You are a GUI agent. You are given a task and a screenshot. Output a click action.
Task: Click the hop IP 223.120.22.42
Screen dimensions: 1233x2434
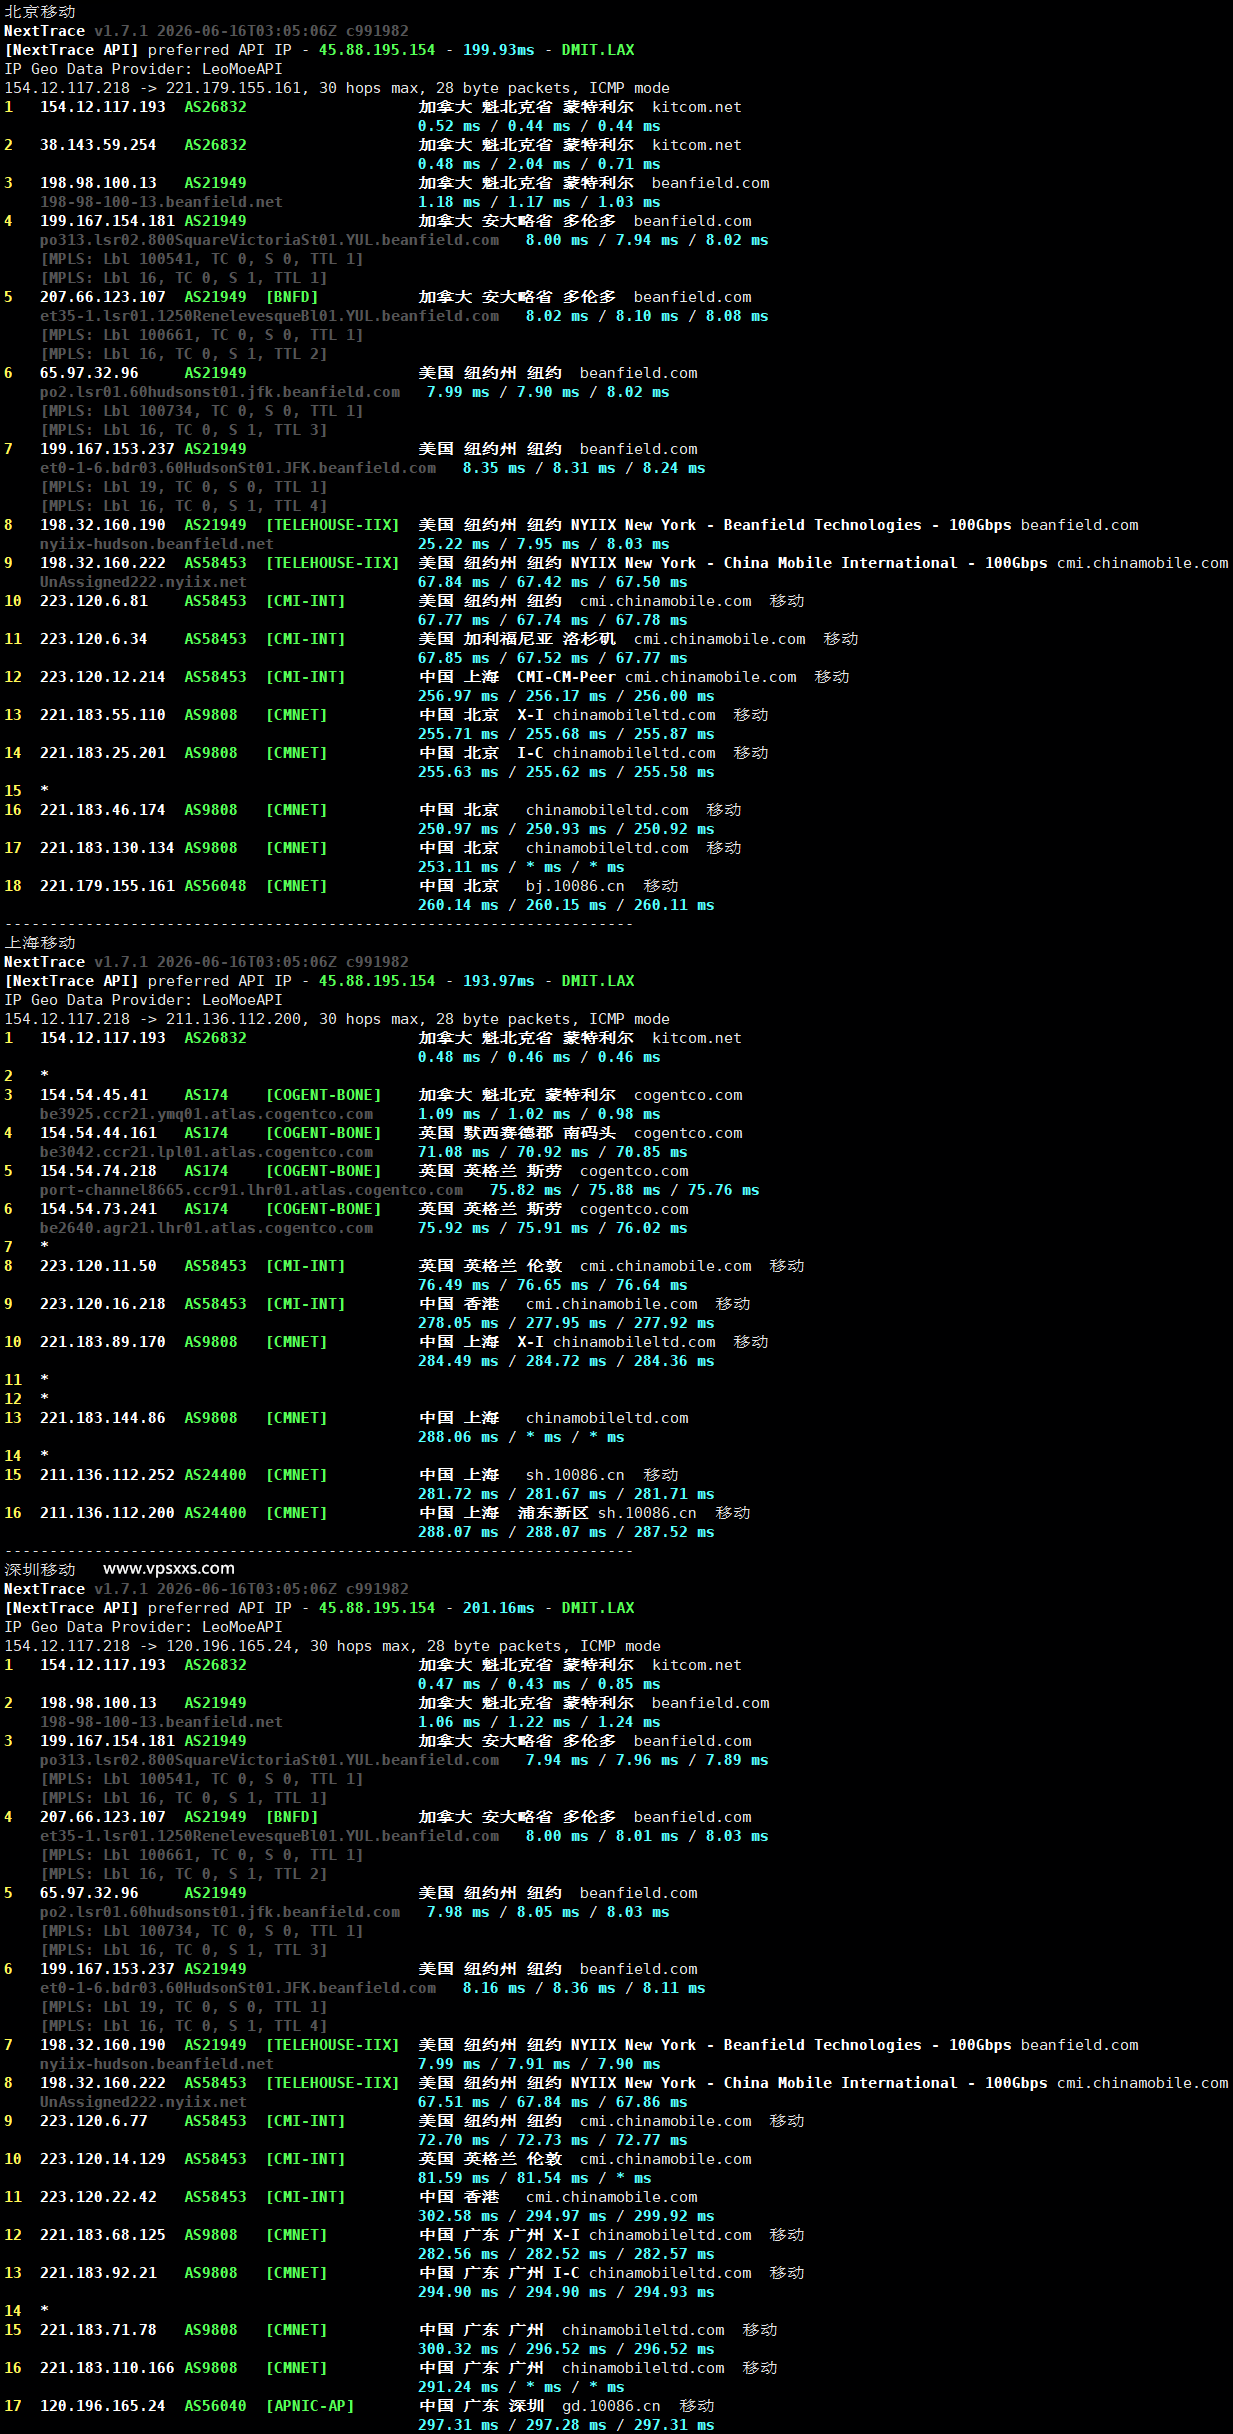(x=98, y=2197)
